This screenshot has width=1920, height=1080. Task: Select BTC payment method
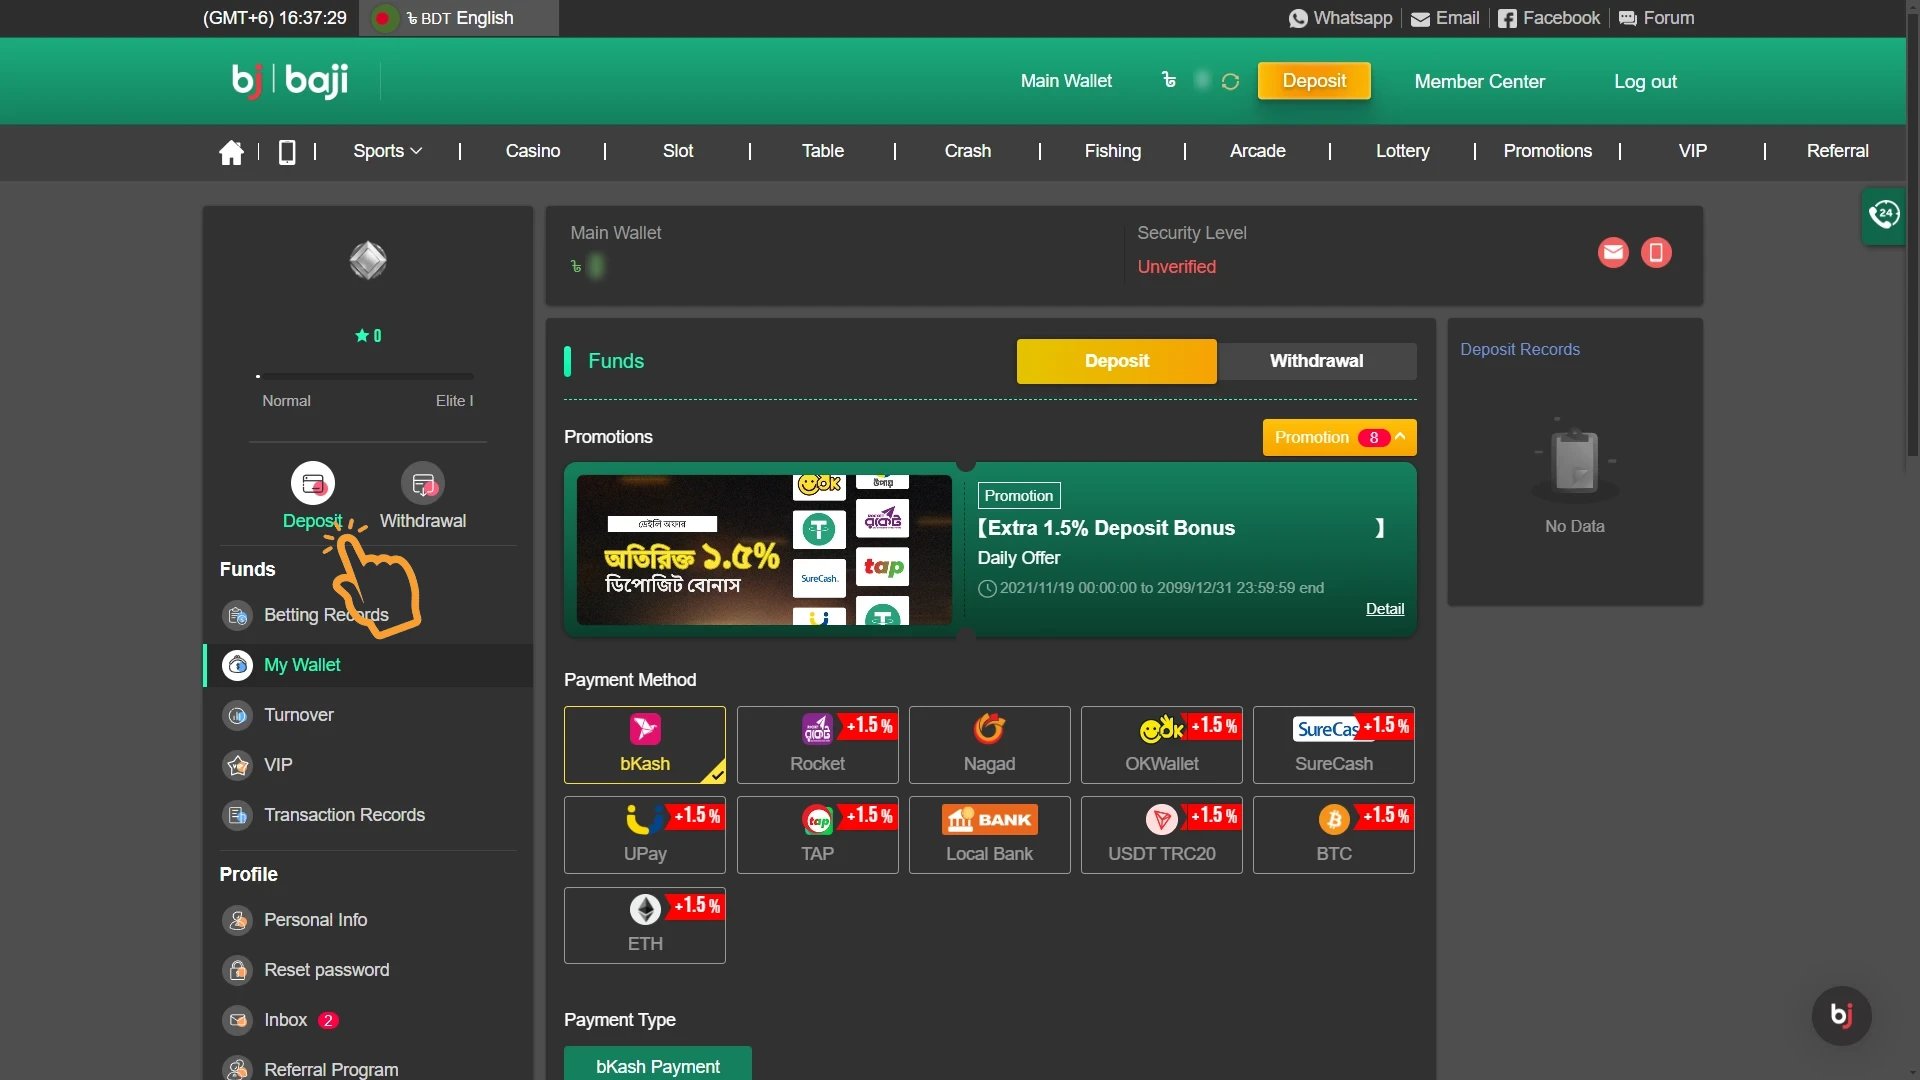click(1334, 835)
